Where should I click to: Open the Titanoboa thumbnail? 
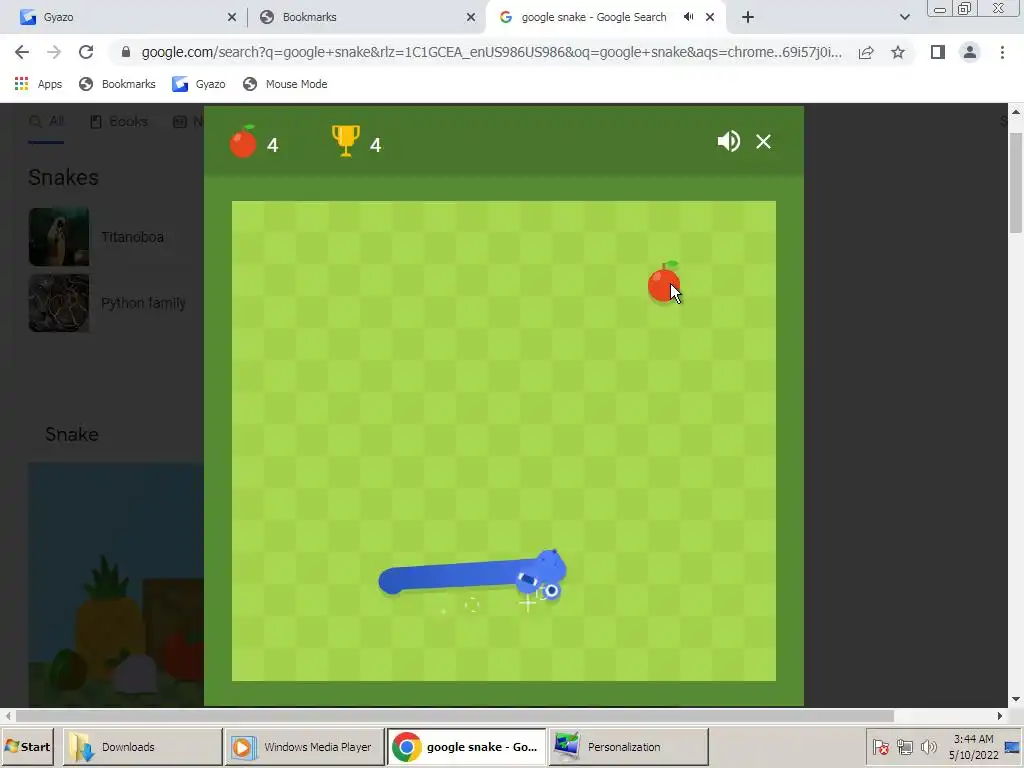[59, 236]
